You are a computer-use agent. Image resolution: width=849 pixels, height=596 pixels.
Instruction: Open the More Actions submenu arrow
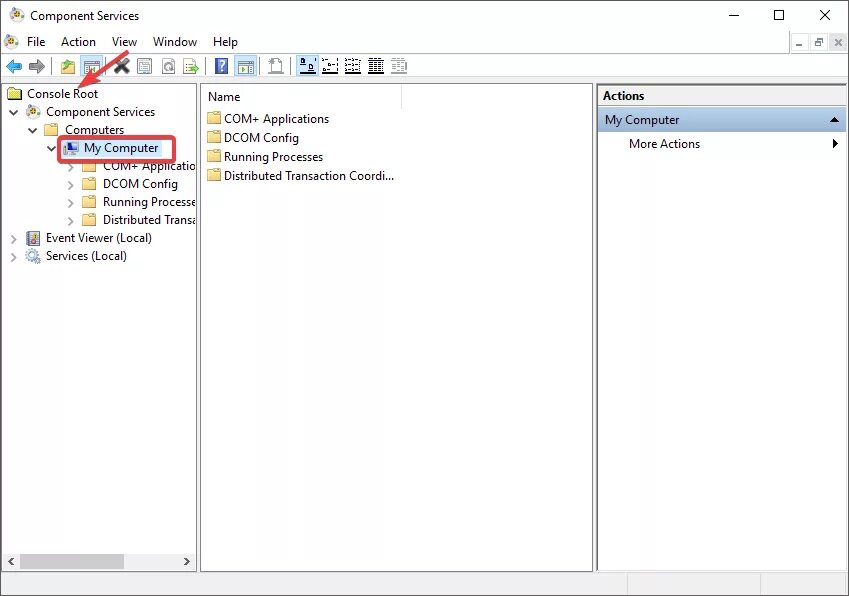pos(835,143)
